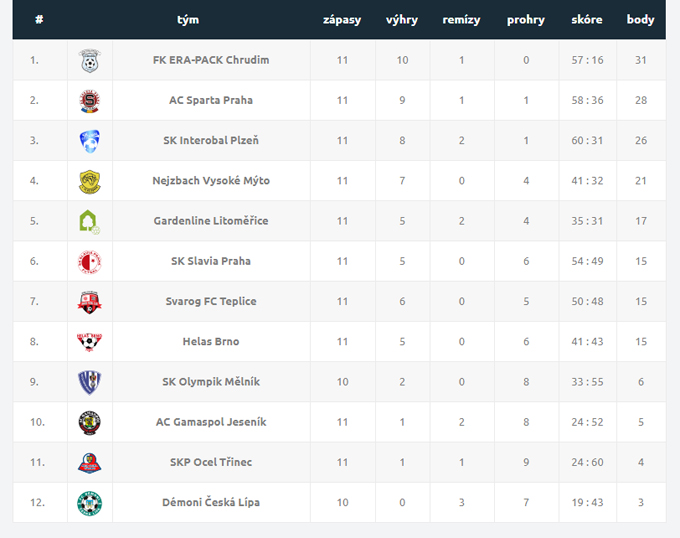Sort table by the 'body' column header

(x=640, y=20)
